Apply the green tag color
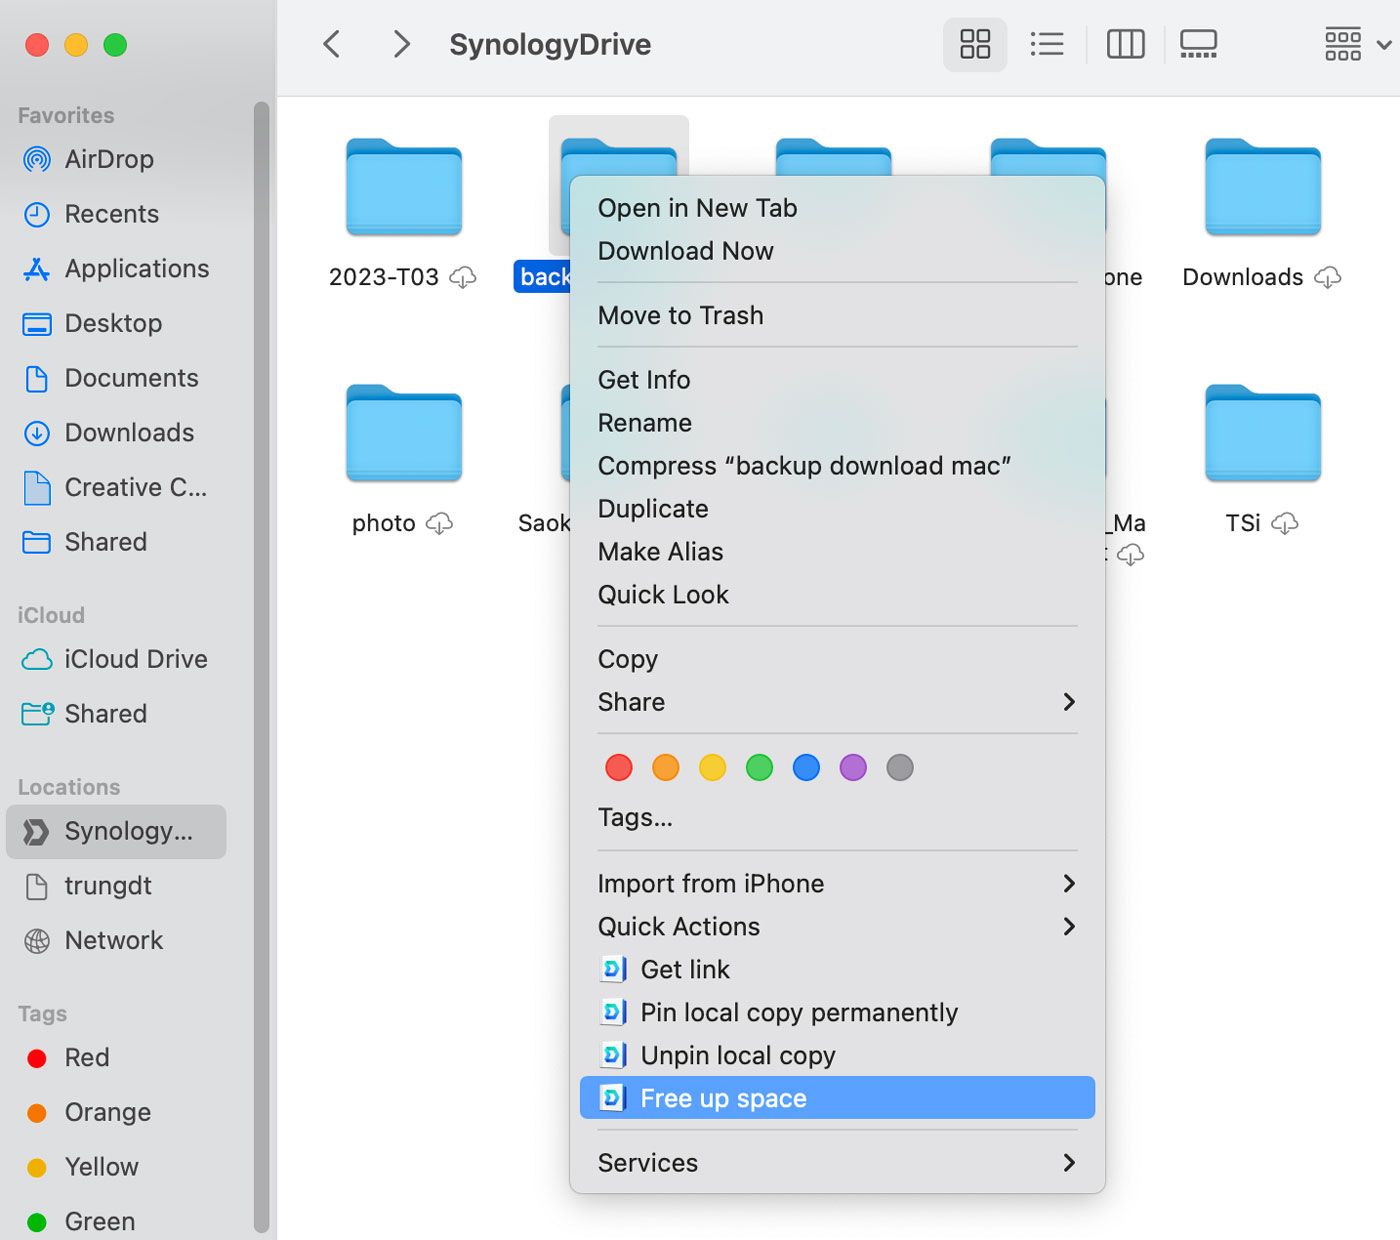 760,767
